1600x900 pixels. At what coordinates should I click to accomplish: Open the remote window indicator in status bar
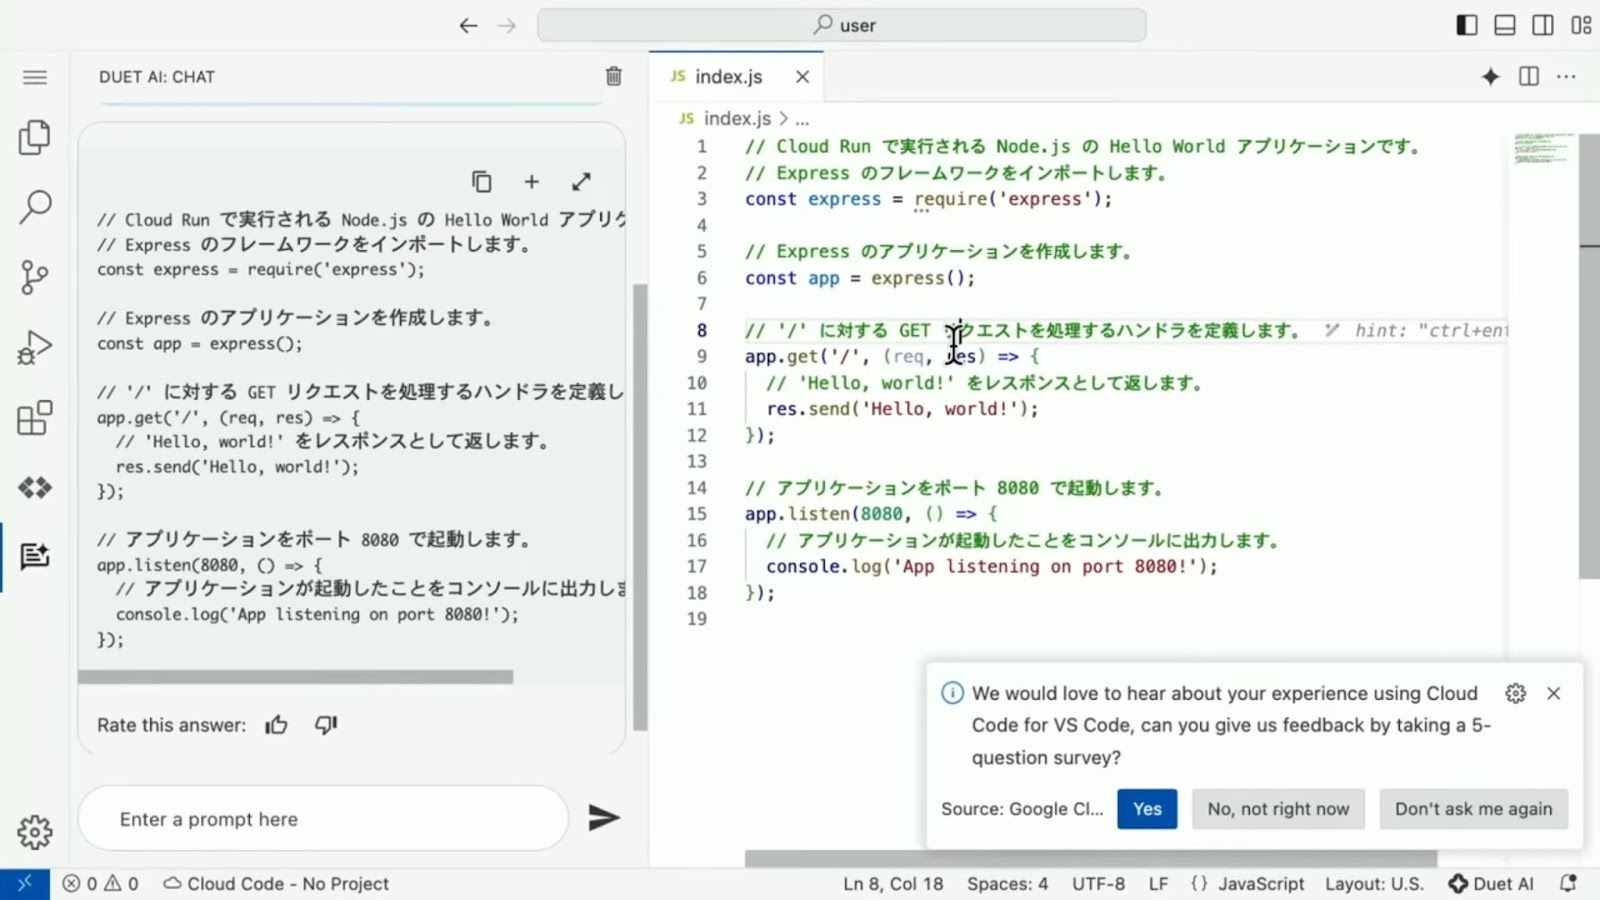(25, 884)
